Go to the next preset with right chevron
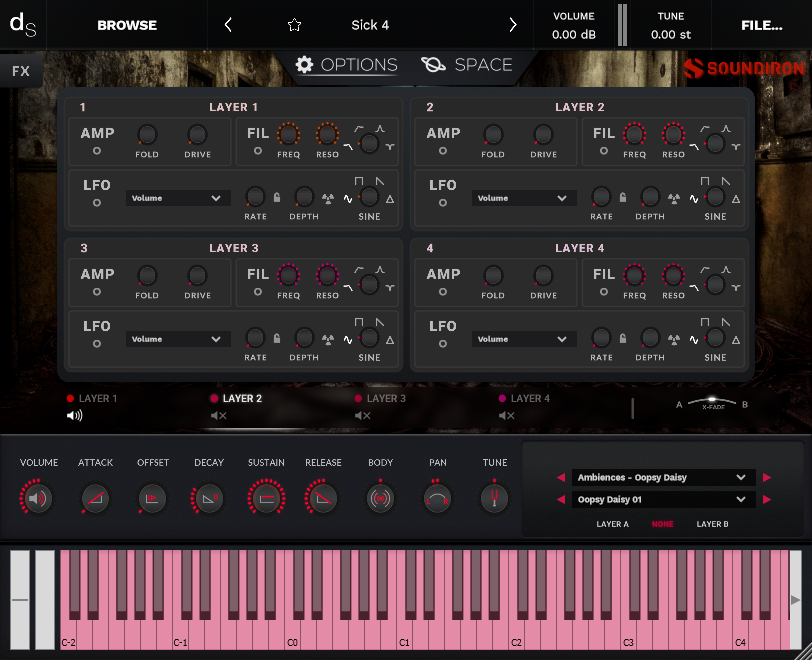Screen dimensions: 812x660 pos(513,25)
